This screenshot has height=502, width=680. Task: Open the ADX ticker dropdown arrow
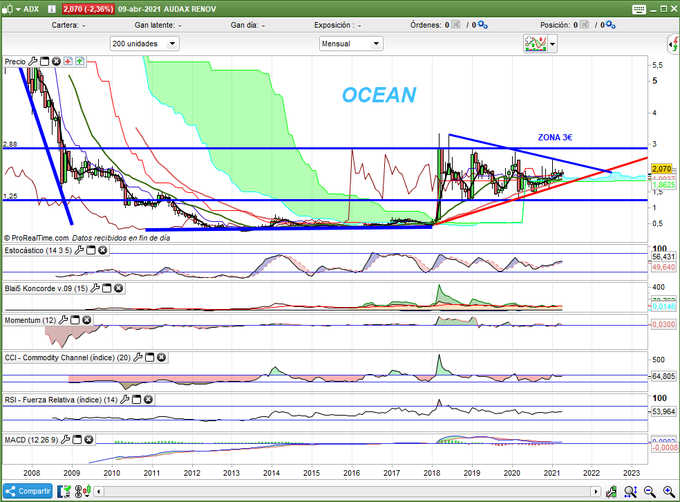coord(19,9)
